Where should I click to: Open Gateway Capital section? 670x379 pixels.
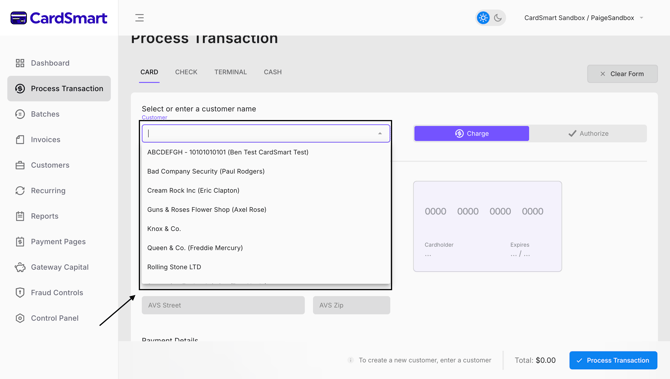point(59,267)
